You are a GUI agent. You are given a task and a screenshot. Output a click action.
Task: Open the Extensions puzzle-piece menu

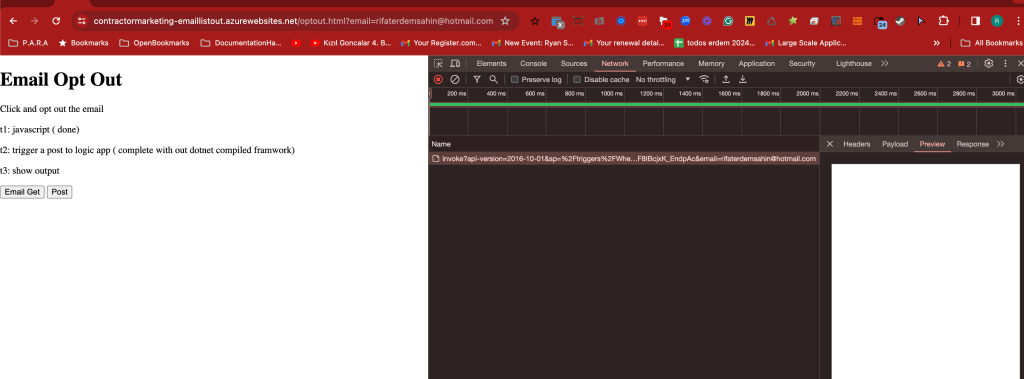tap(943, 21)
